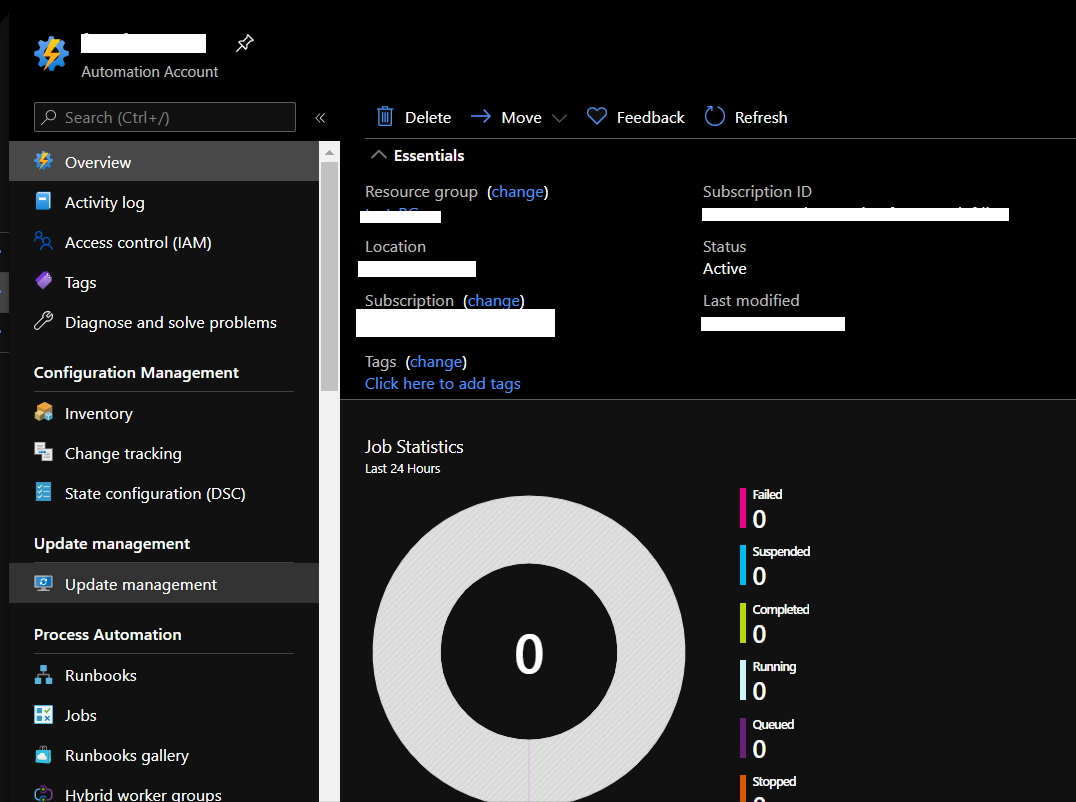Click the Automation Account lightning gear icon
Viewport: 1076px width, 802px height.
point(51,54)
